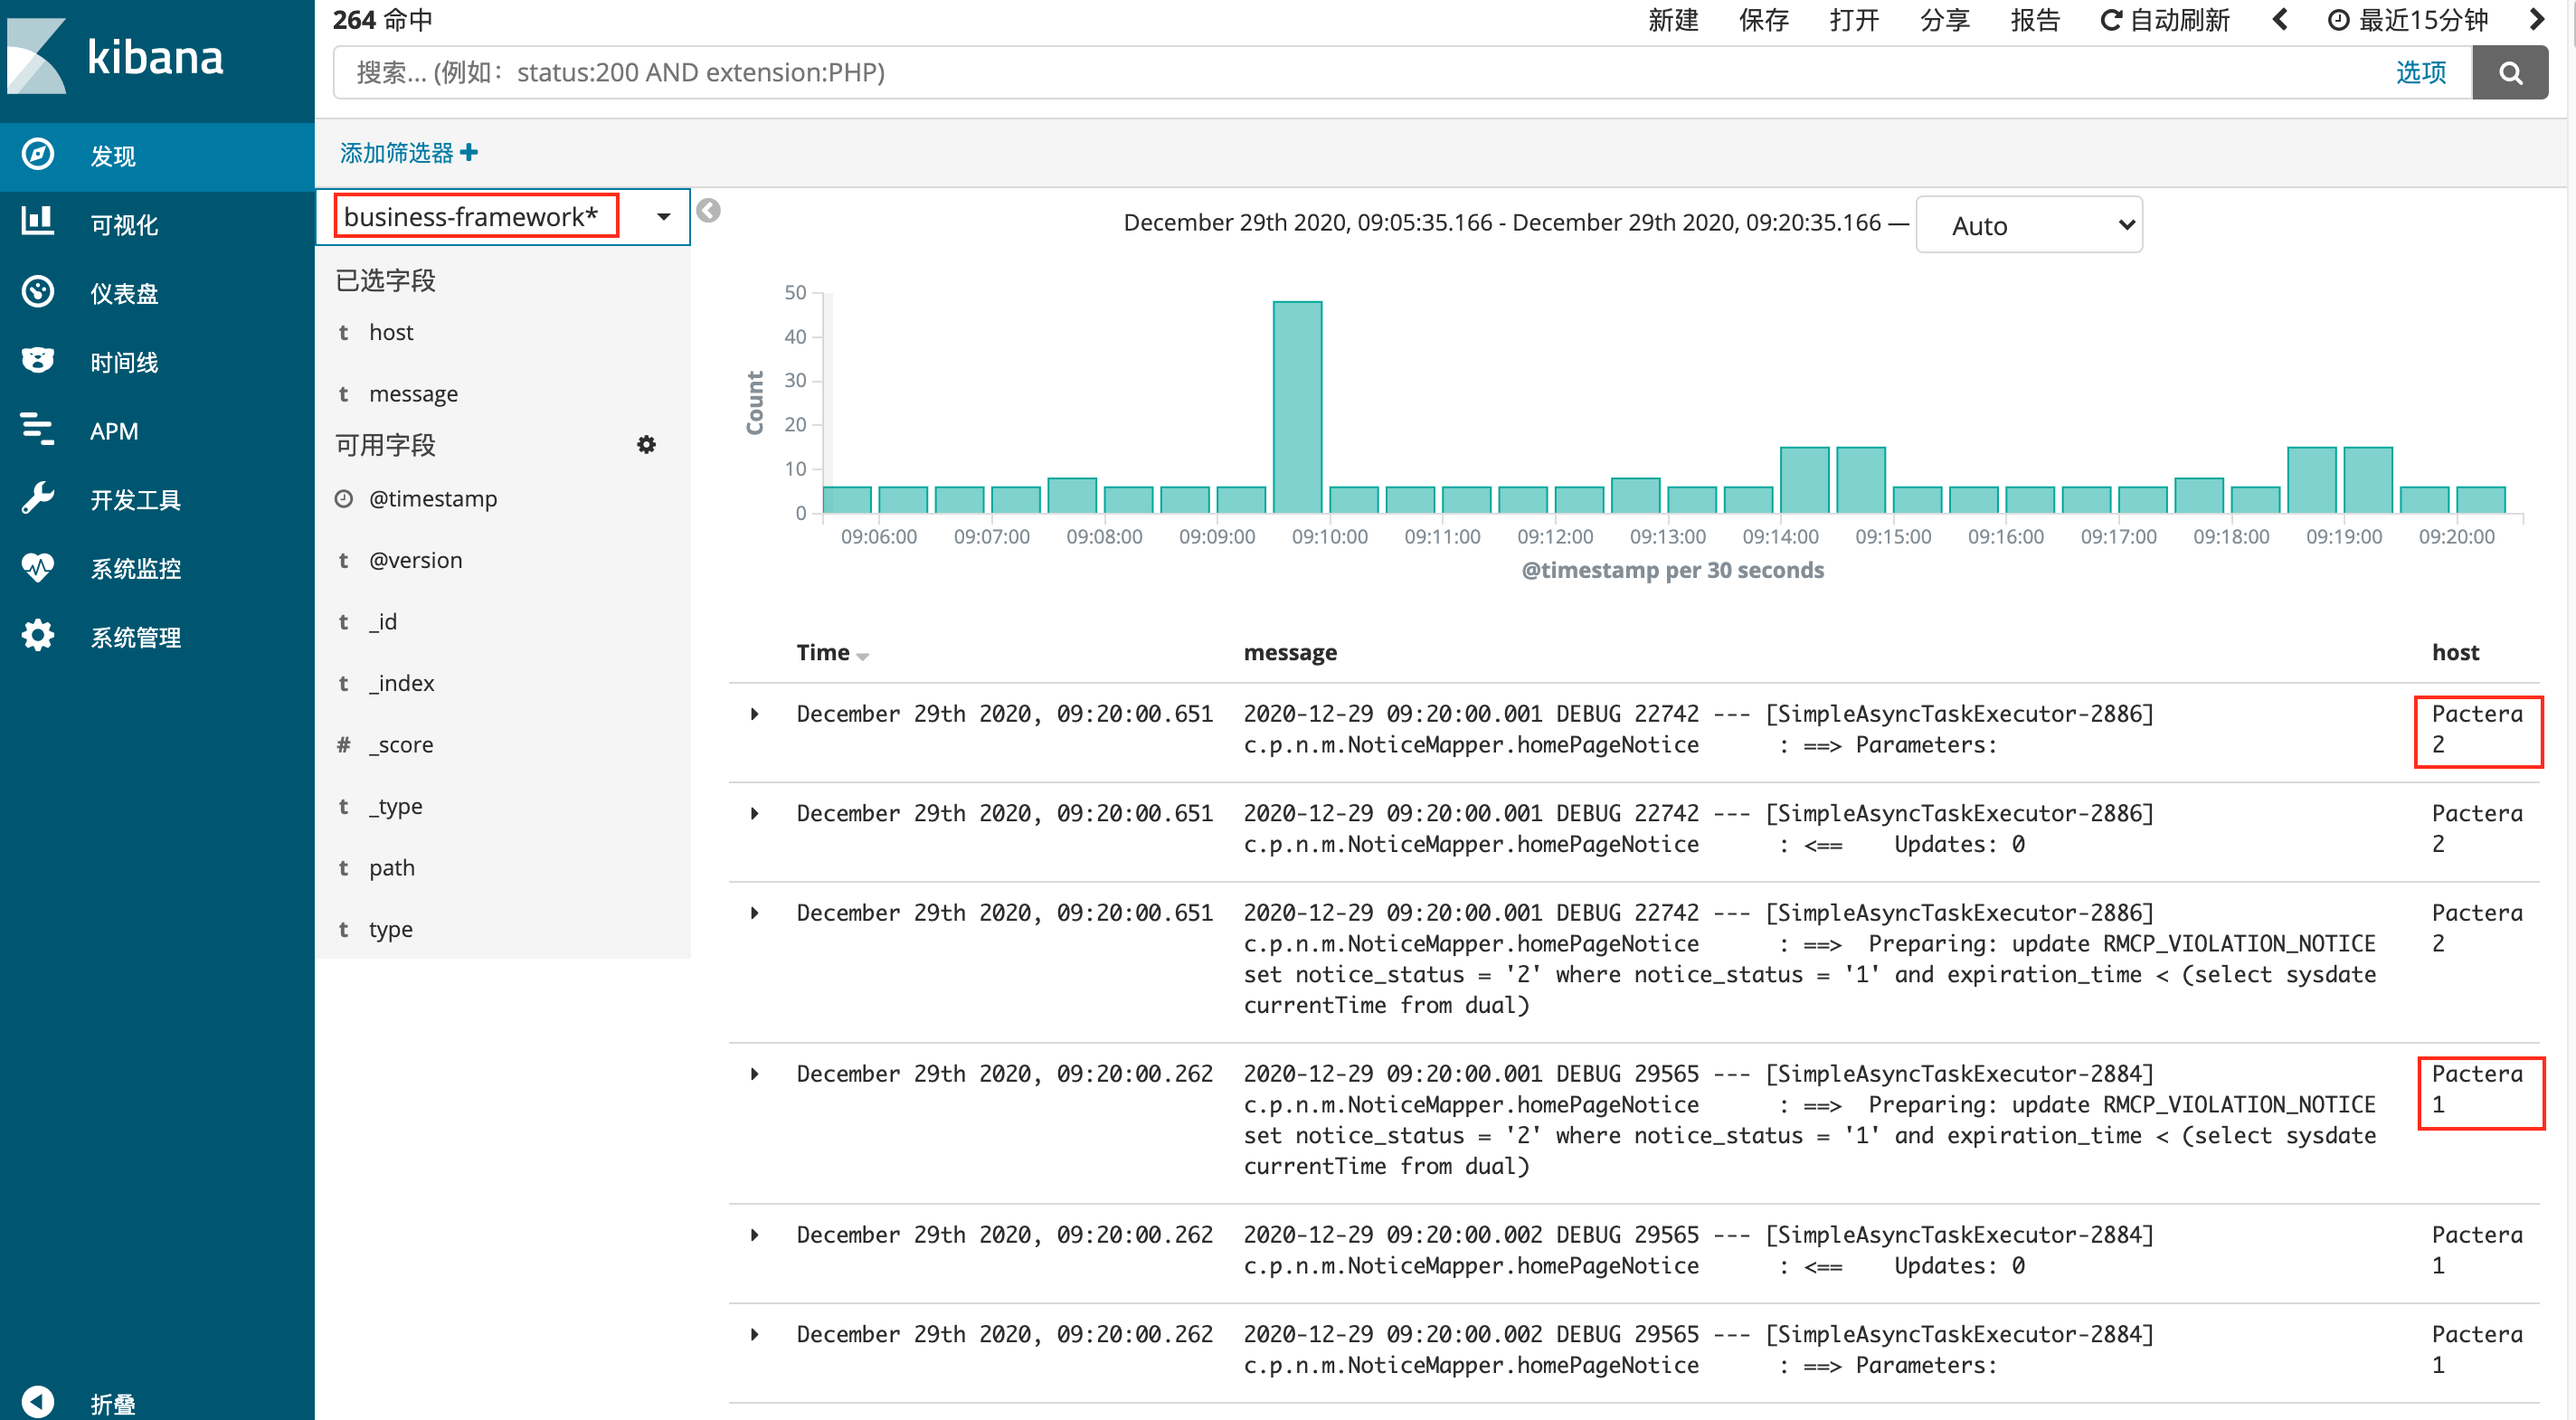Expand the executor-2886 Updates: 0 row

755,813
